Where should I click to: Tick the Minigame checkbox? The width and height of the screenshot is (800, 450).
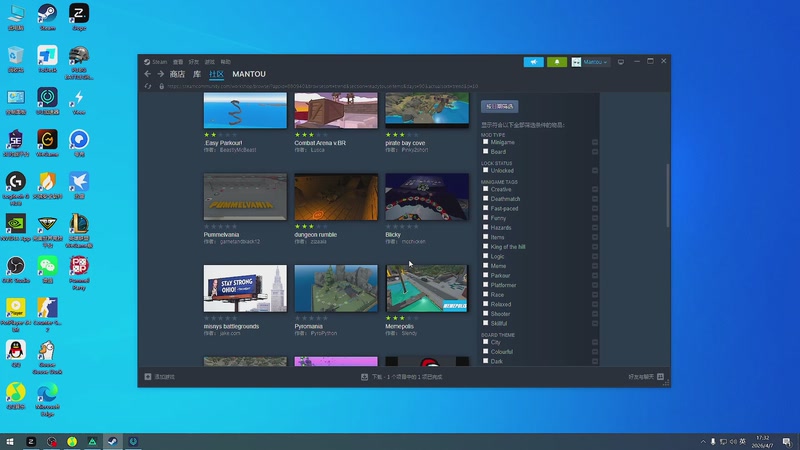(486, 142)
